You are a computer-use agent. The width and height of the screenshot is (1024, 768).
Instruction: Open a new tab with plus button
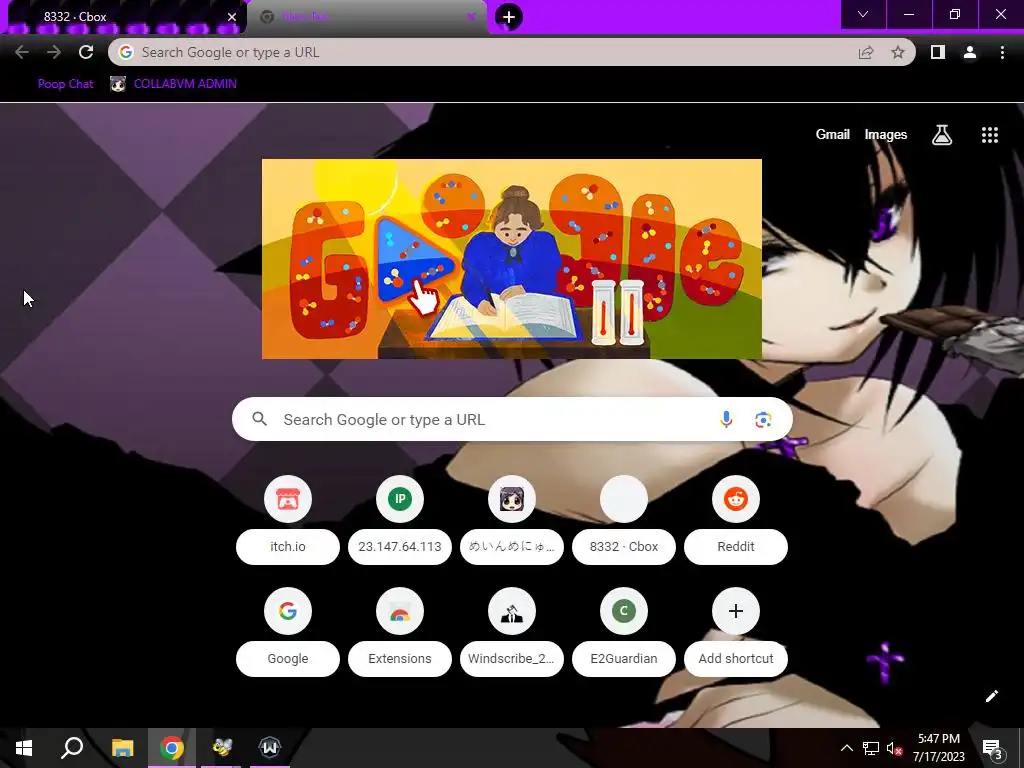pos(509,16)
